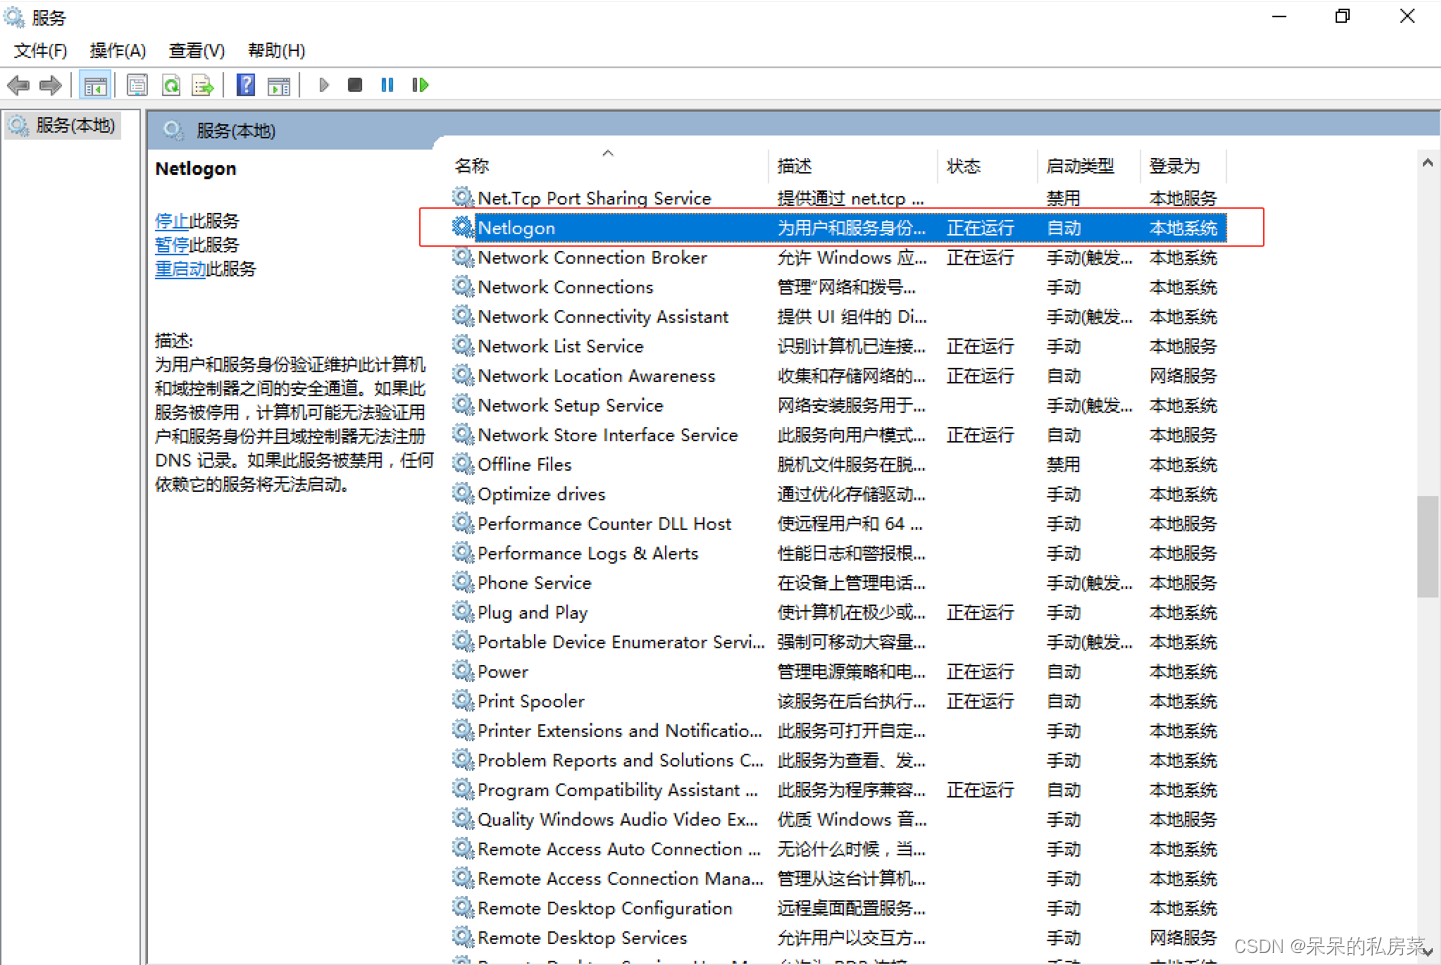Screen dimensions: 1441x965
Task: Click the 停止 link to stop the service
Action: coord(172,221)
